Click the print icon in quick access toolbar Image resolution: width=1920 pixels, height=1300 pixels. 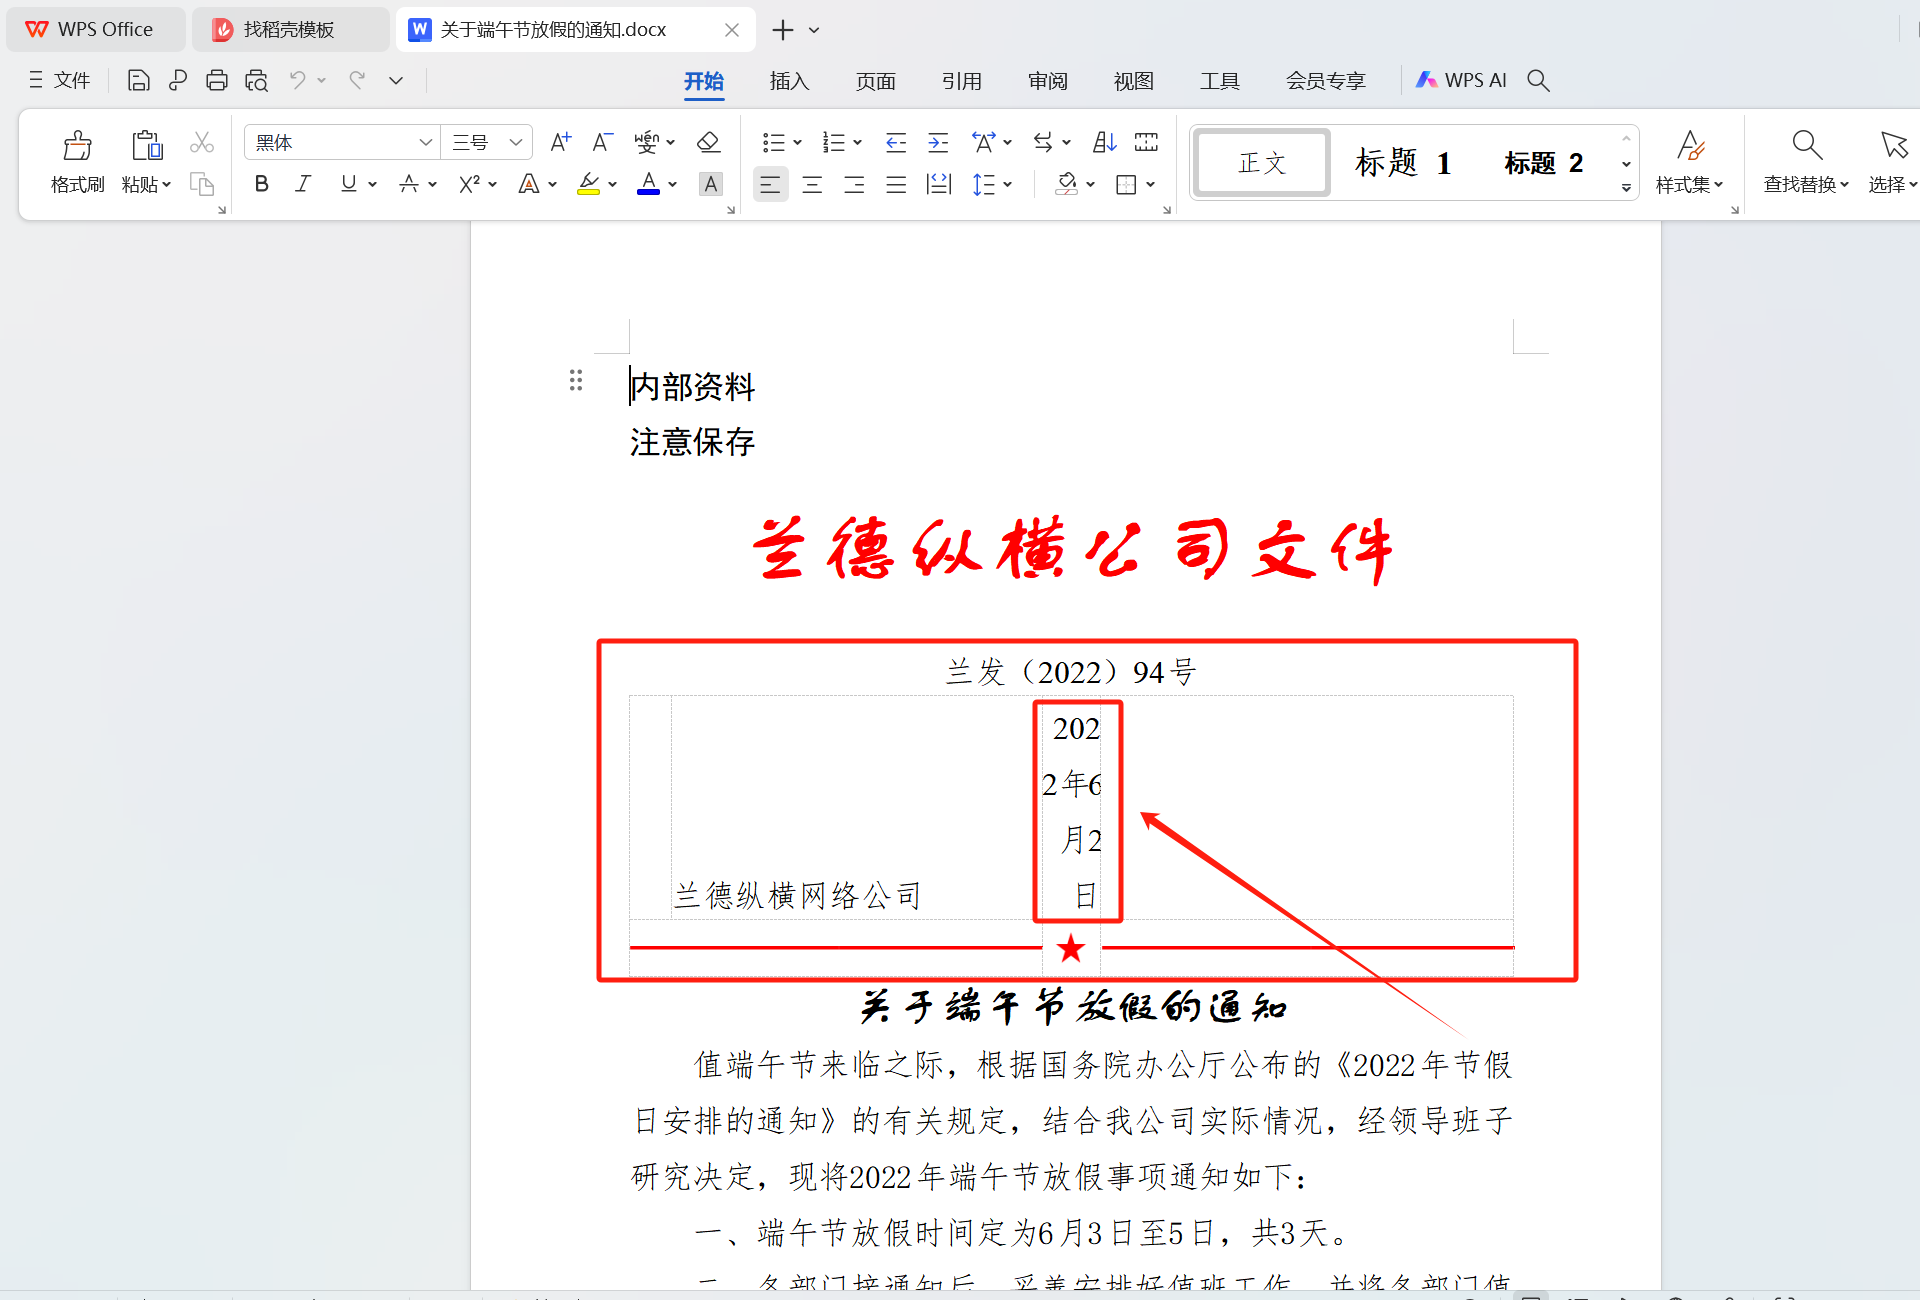pyautogui.click(x=216, y=80)
